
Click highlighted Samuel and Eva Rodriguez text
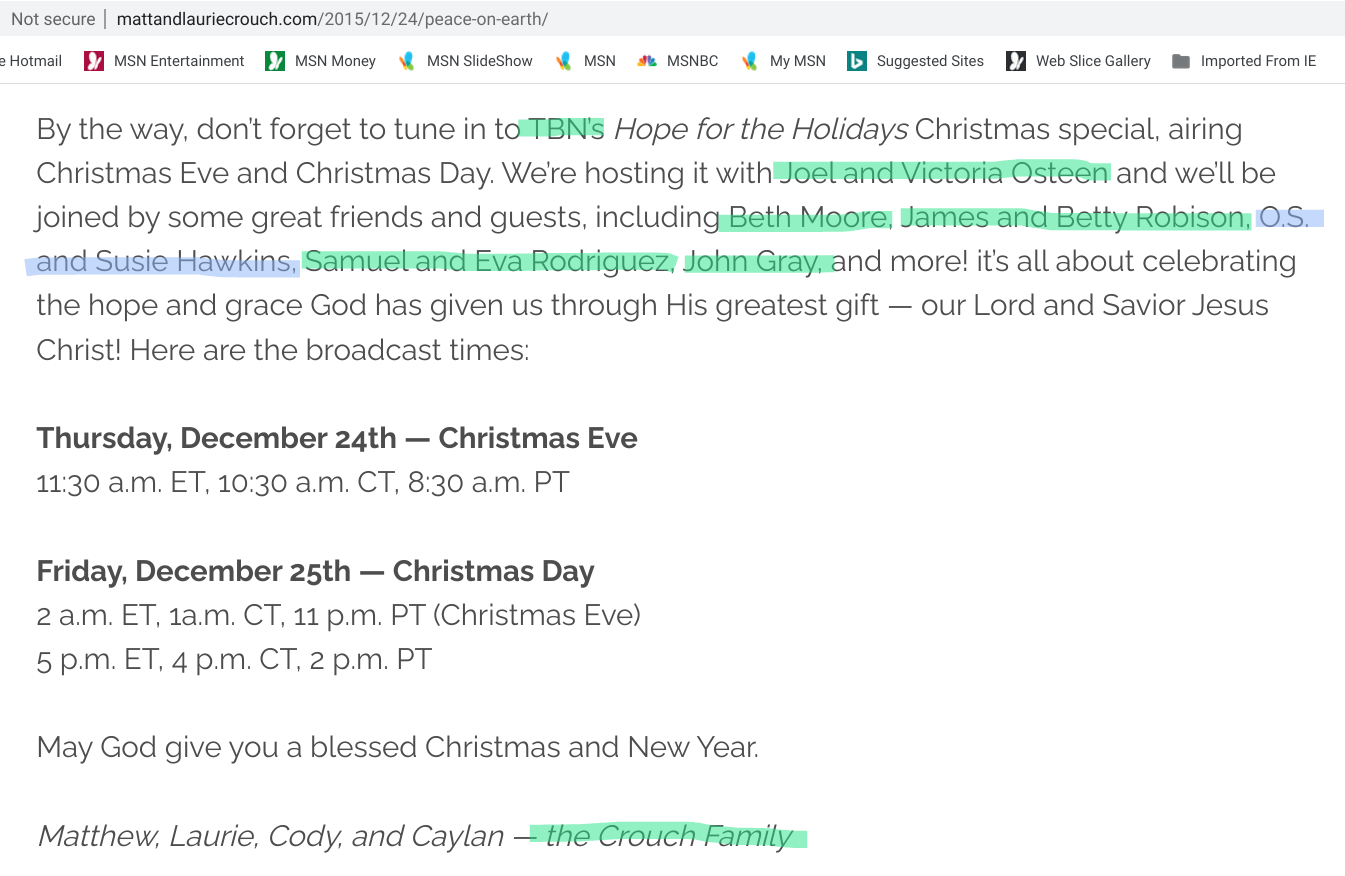point(487,261)
